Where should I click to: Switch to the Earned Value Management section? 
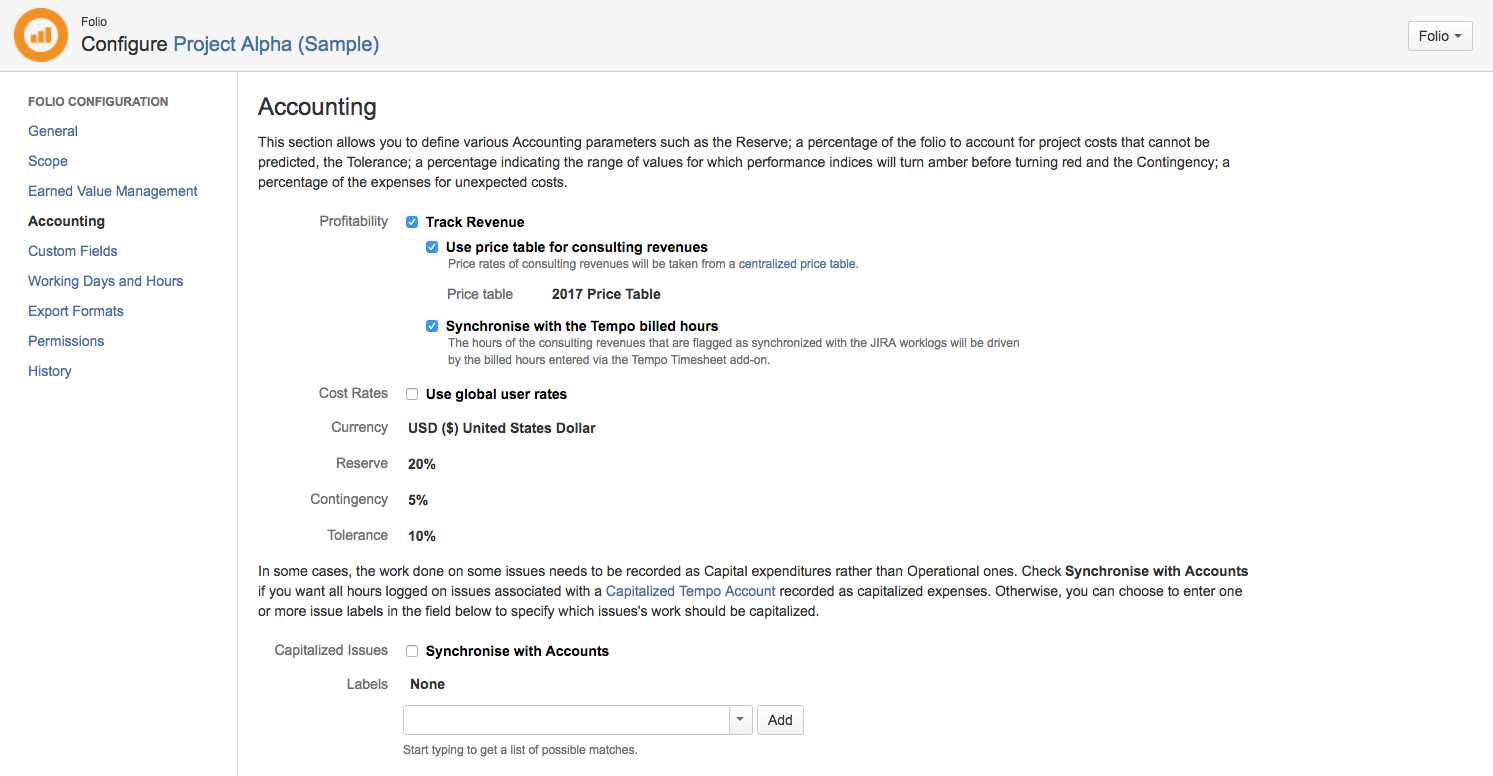coord(112,190)
